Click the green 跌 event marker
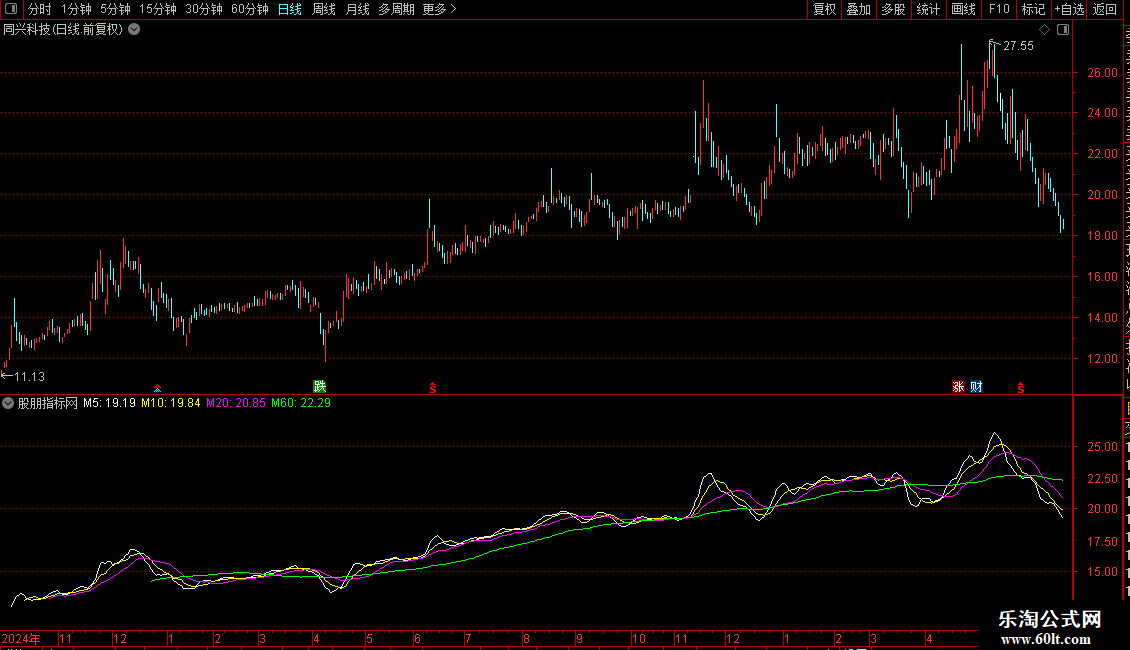 click(x=320, y=387)
